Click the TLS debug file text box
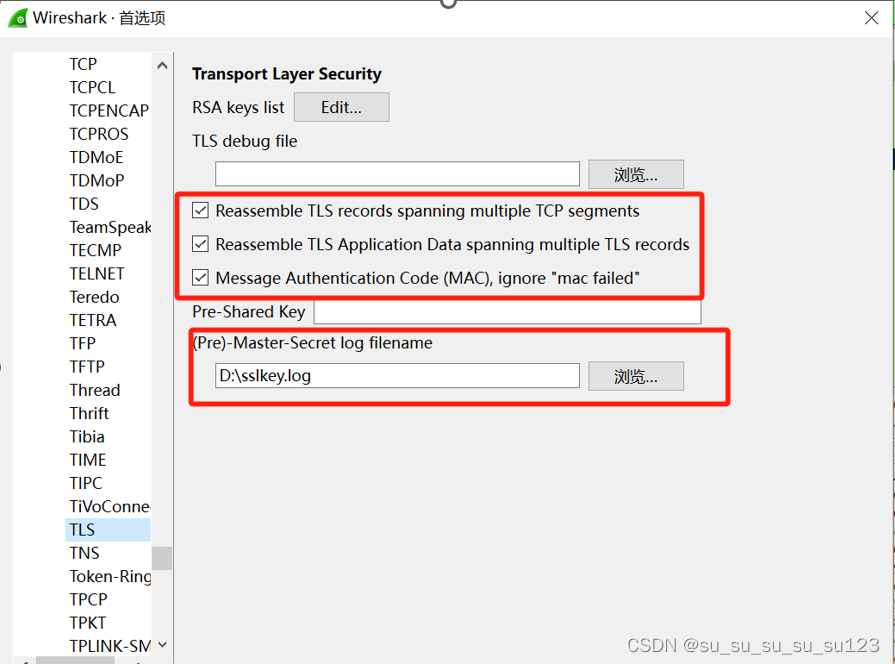Viewport: 895px width, 664px height. click(397, 173)
